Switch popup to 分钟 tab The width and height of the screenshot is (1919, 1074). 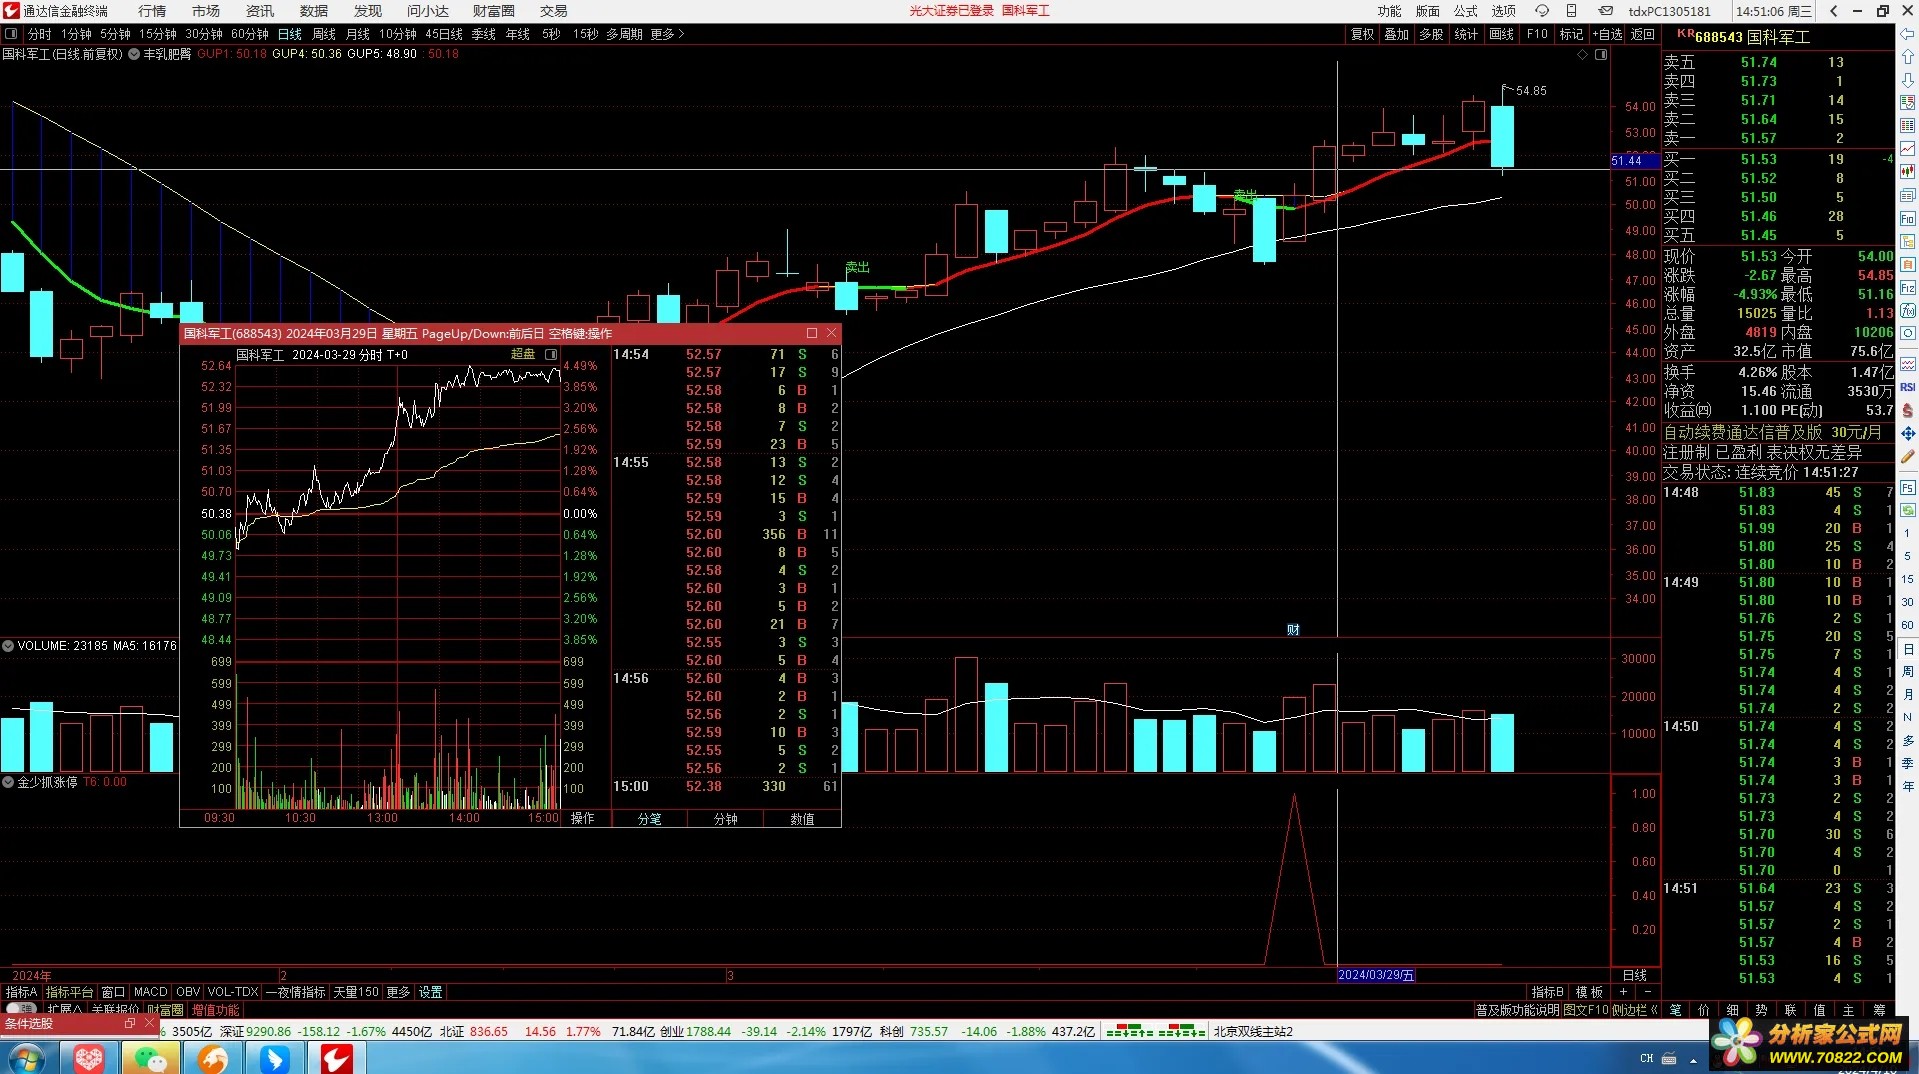pyautogui.click(x=726, y=818)
